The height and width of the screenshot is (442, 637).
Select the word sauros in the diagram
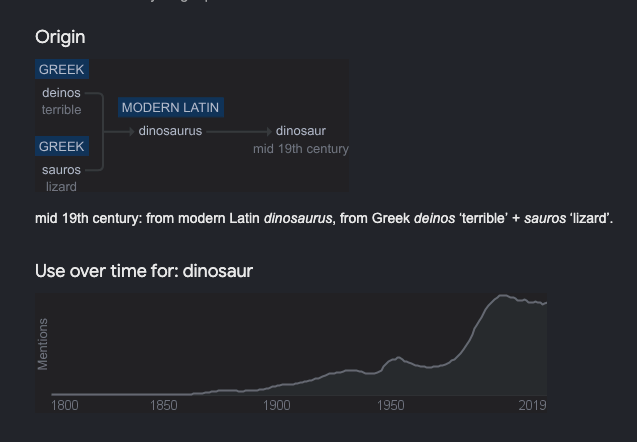61,170
